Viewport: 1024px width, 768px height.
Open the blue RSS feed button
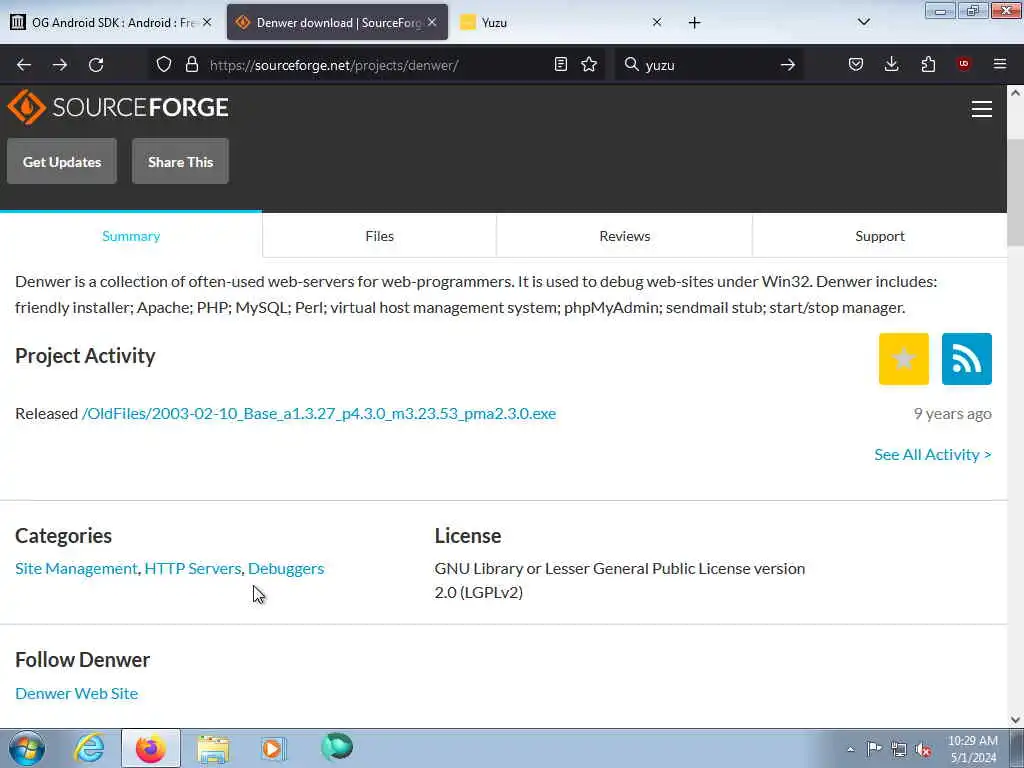coord(967,359)
